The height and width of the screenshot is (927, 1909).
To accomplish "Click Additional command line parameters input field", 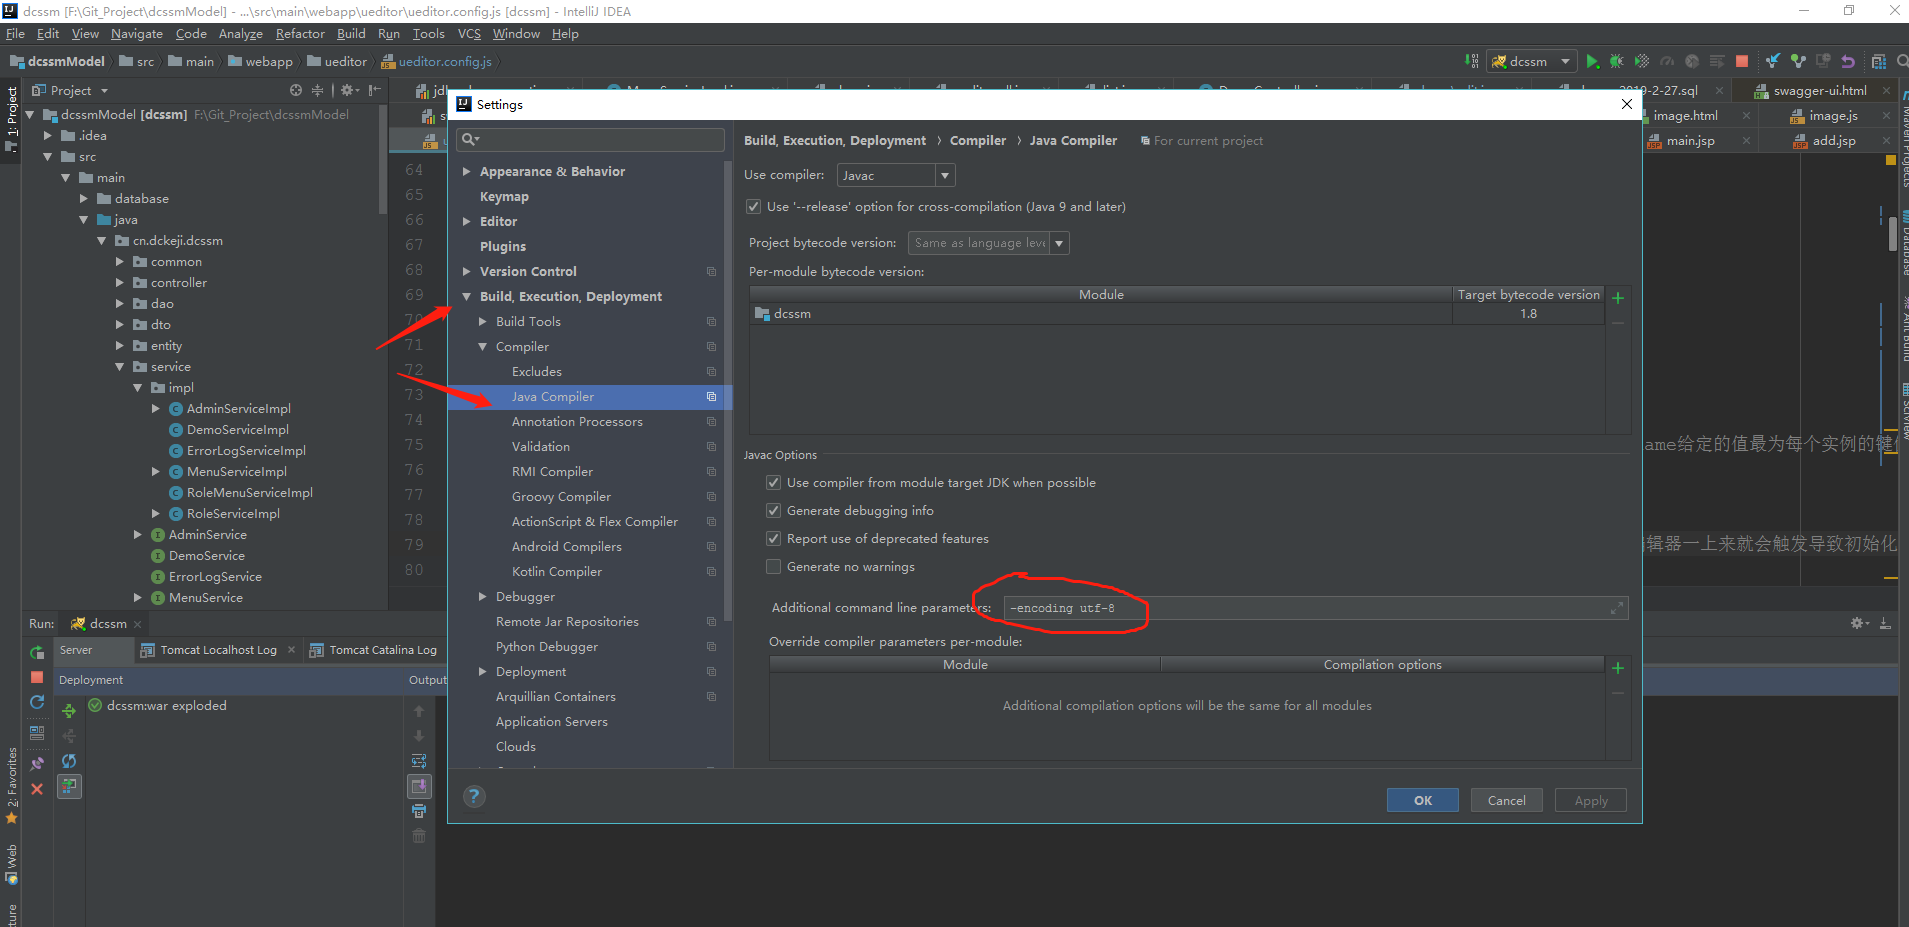I will pos(1315,608).
